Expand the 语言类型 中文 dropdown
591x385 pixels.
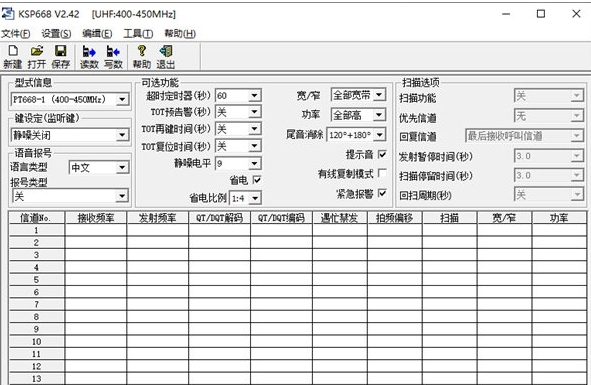point(122,167)
